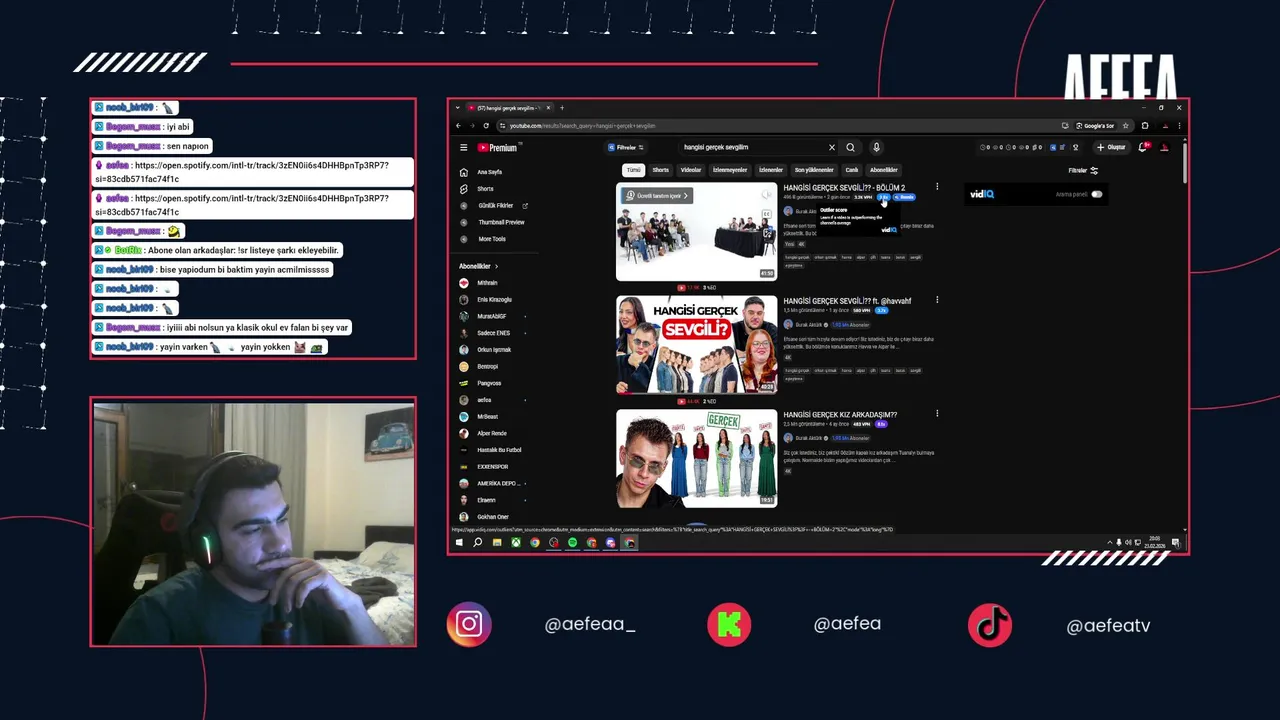Click the browser address bar

pos(780,126)
